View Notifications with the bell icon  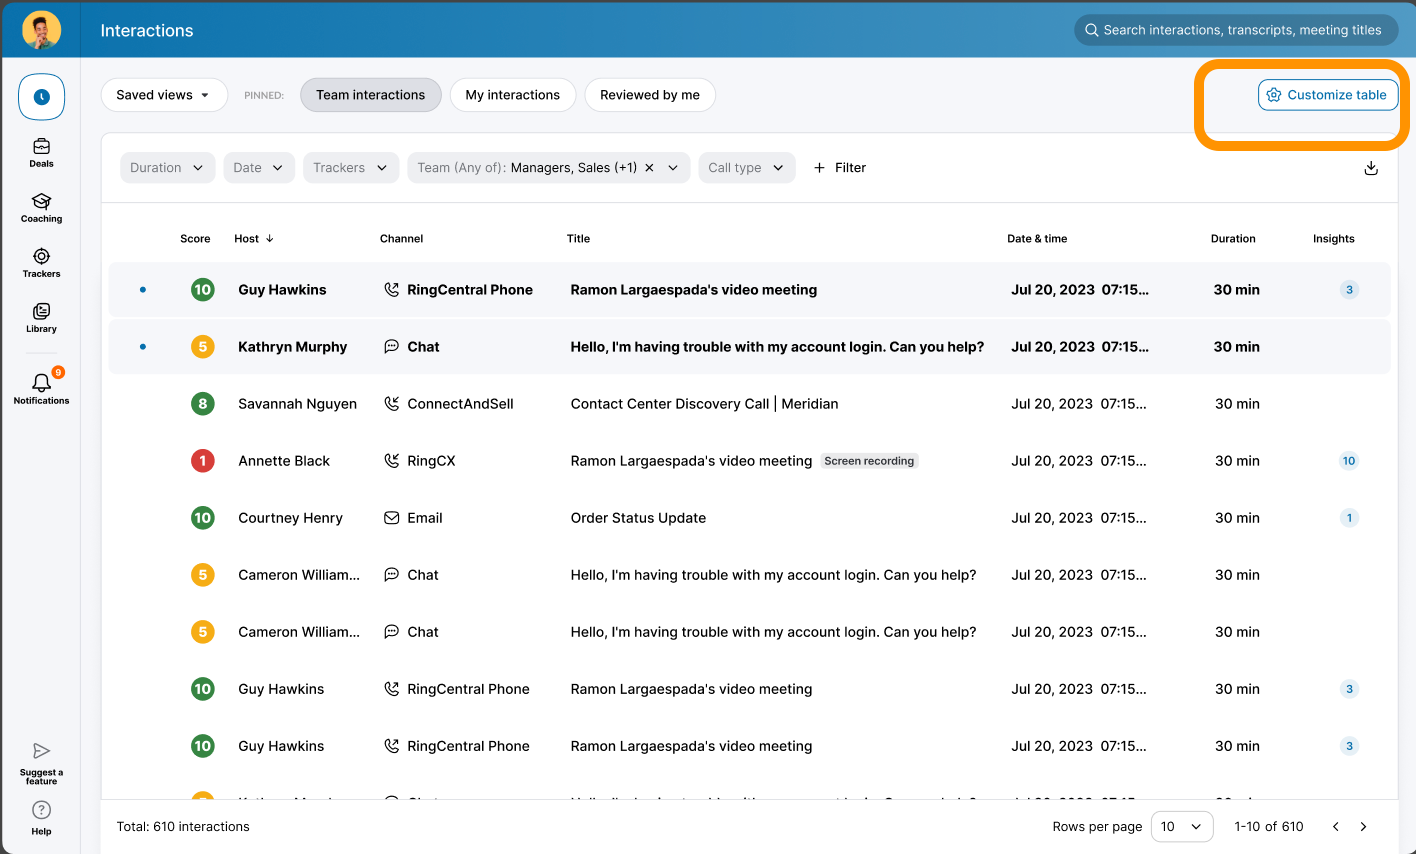click(41, 385)
